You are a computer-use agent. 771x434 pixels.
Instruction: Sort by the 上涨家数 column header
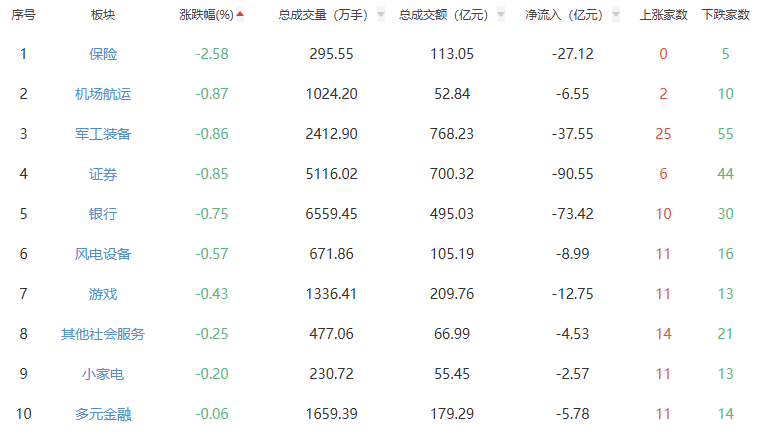pyautogui.click(x=663, y=16)
